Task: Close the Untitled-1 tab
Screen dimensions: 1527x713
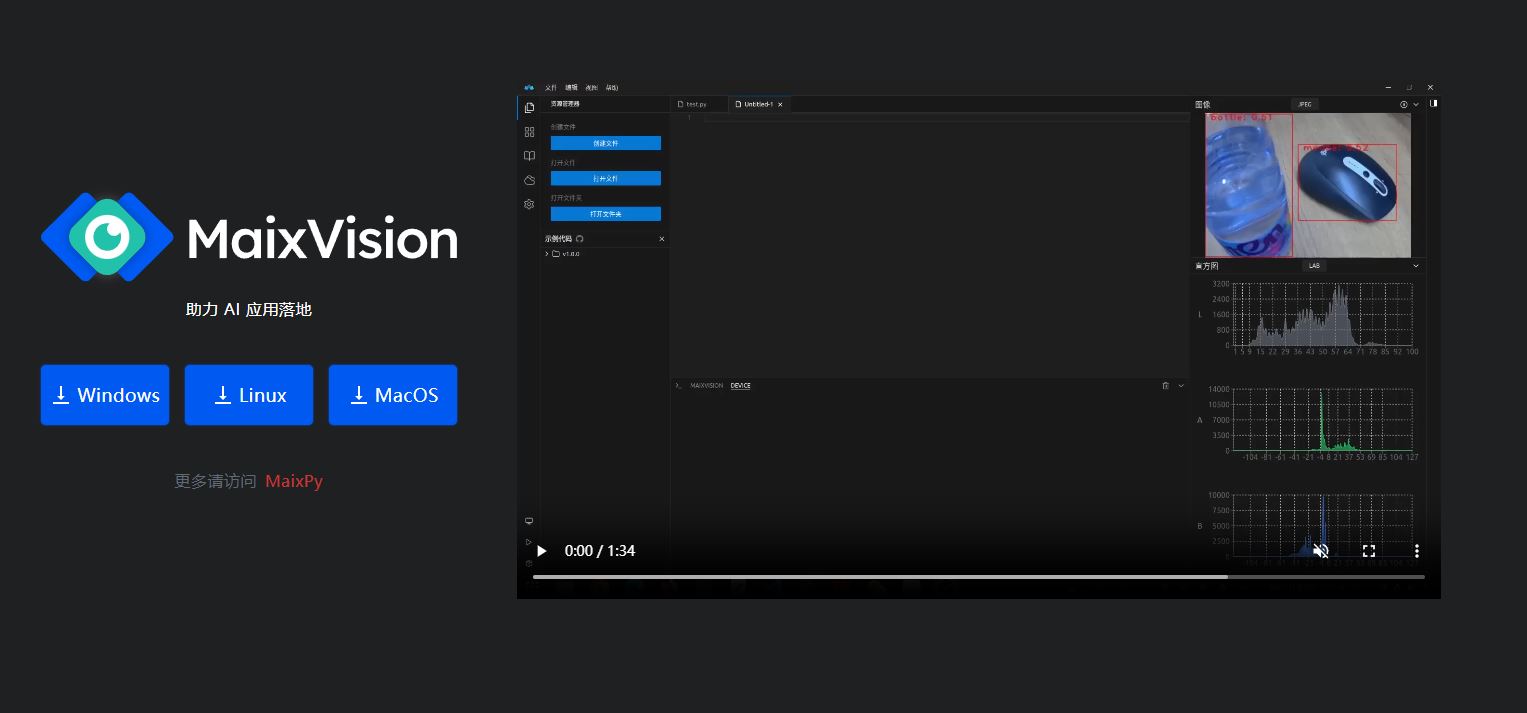Action: tap(781, 104)
